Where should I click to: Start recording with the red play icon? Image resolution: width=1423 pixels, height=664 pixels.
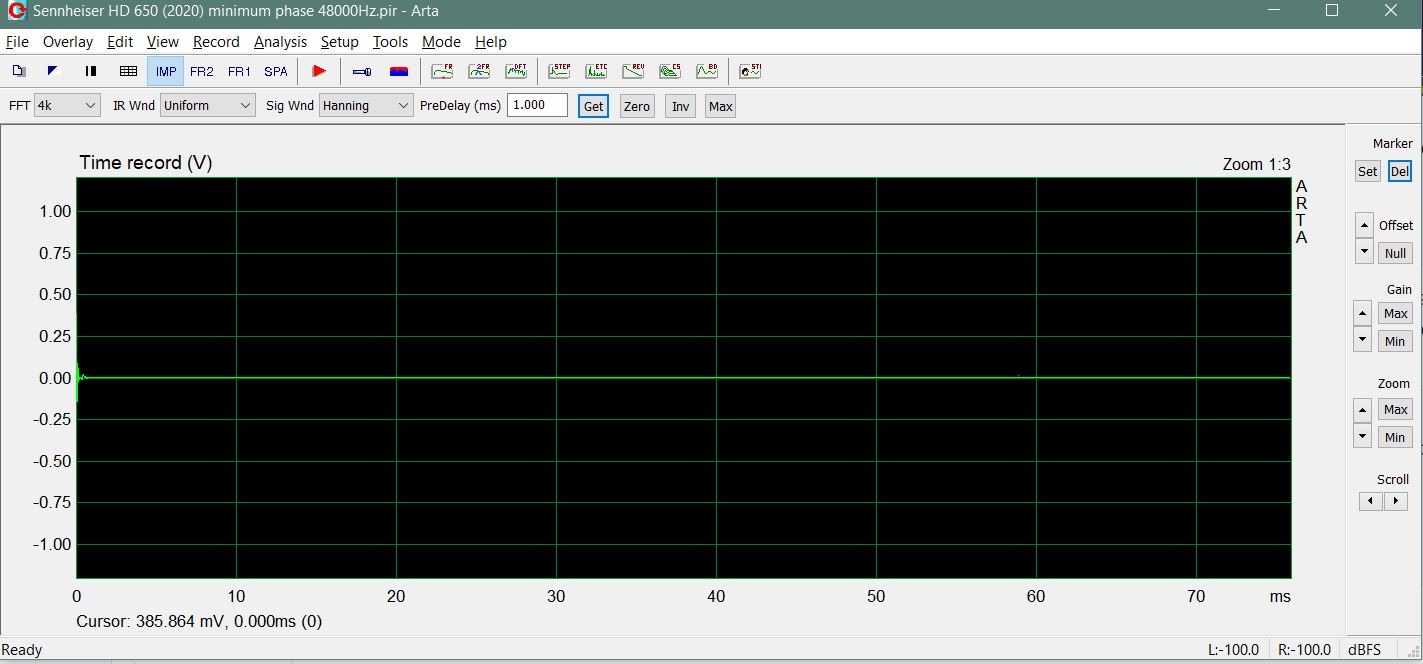pyautogui.click(x=319, y=71)
